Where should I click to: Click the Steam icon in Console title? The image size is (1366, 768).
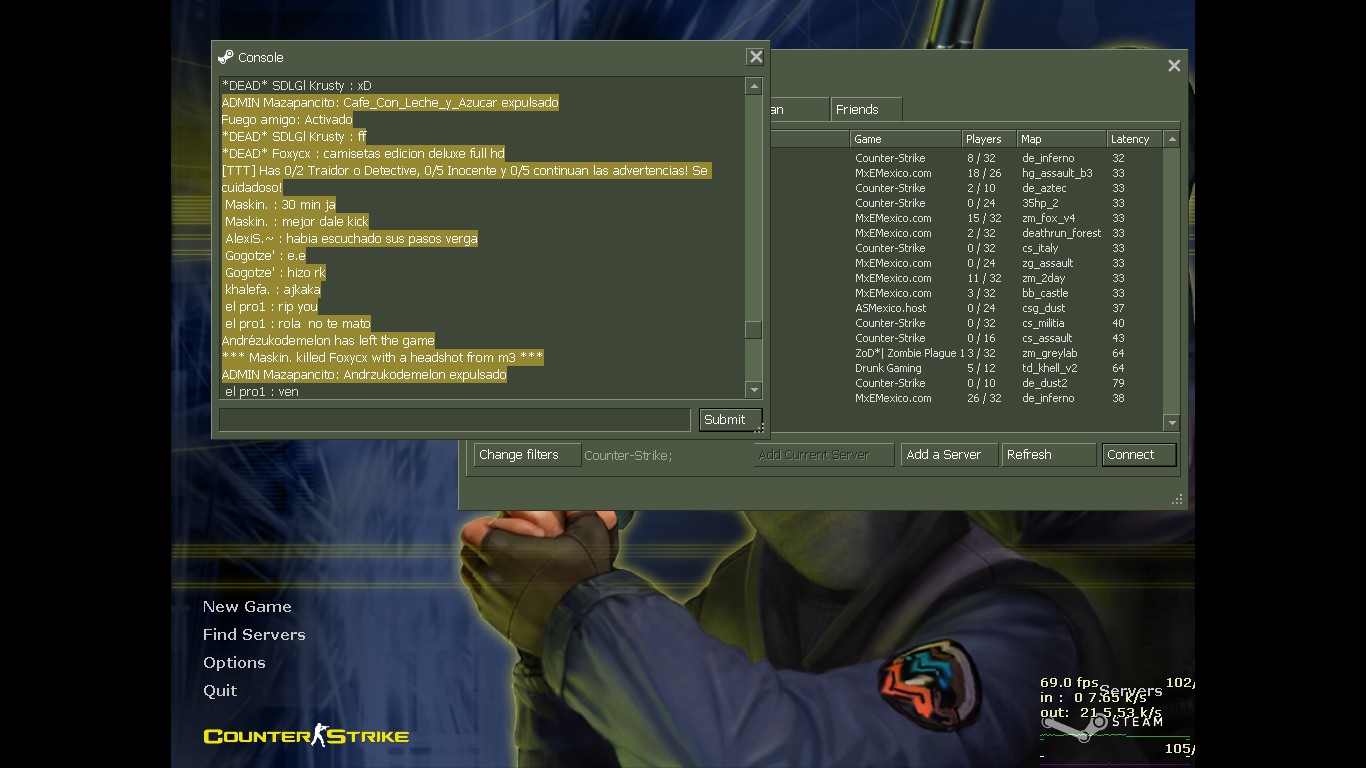click(x=226, y=58)
